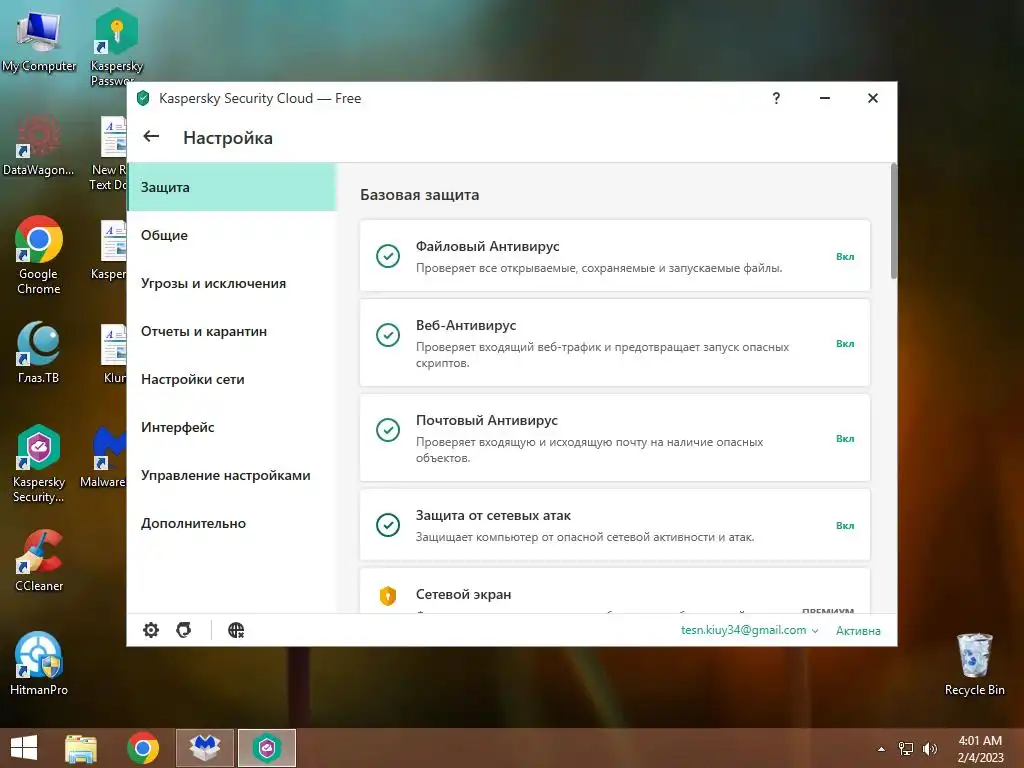
Task: Open Веб-Антивирус settings title
Action: pyautogui.click(x=466, y=325)
